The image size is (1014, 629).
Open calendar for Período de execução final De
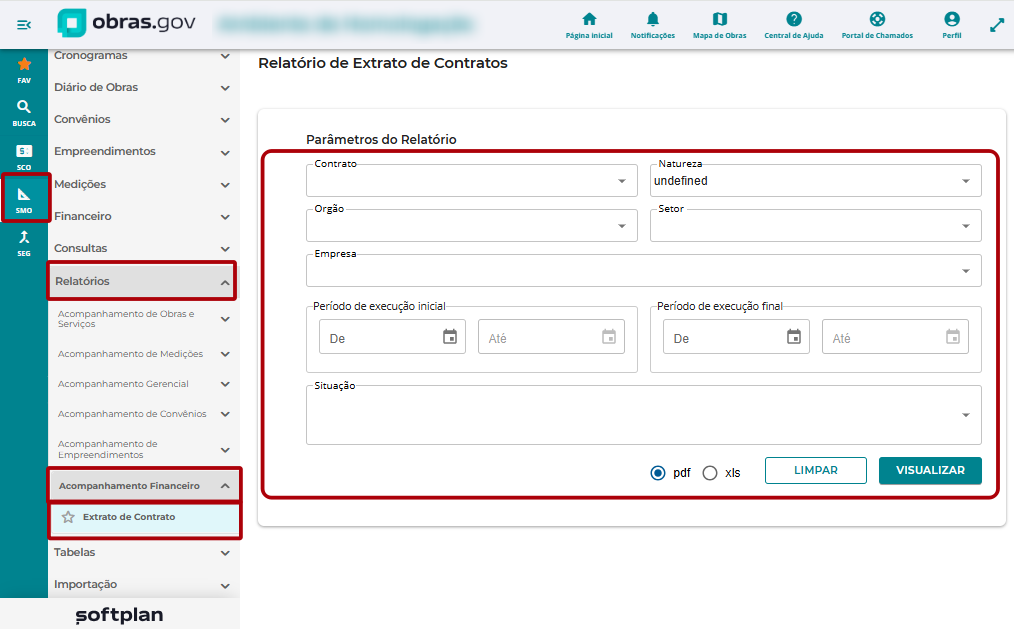793,336
